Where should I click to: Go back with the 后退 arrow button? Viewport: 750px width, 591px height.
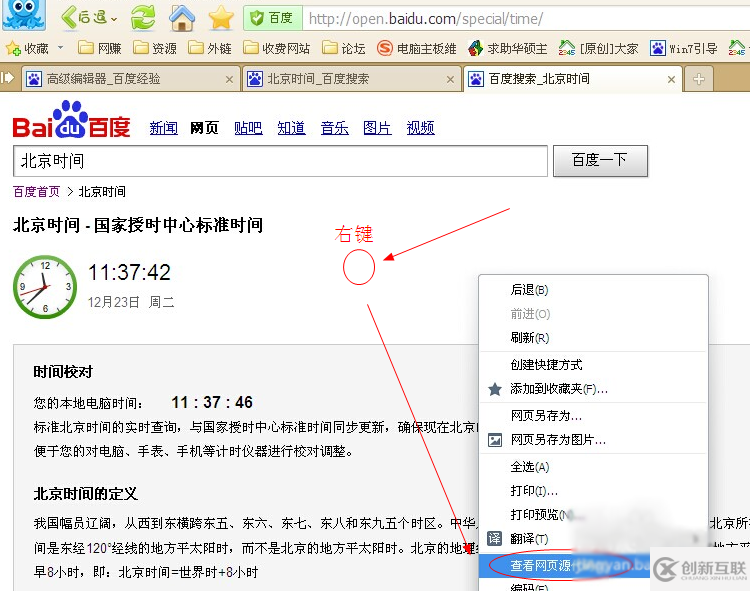(x=83, y=18)
